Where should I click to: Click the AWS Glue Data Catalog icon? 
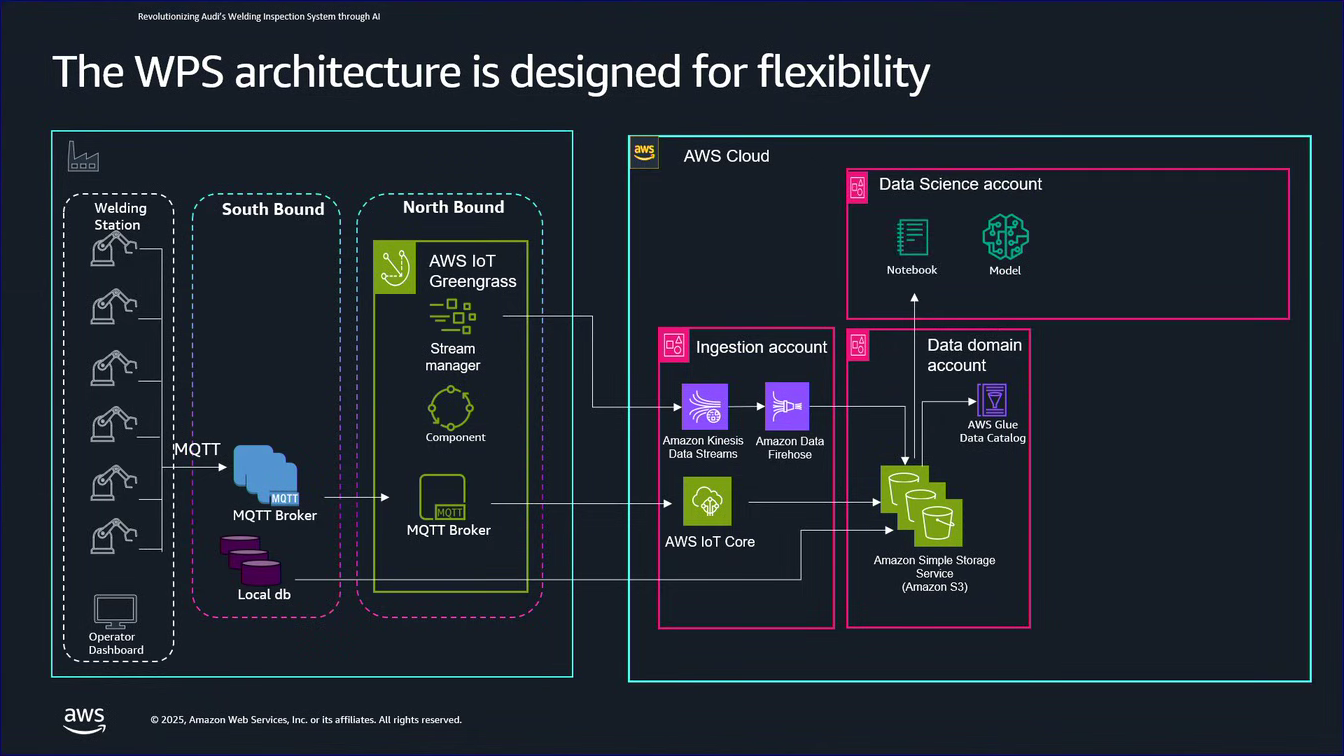(992, 400)
